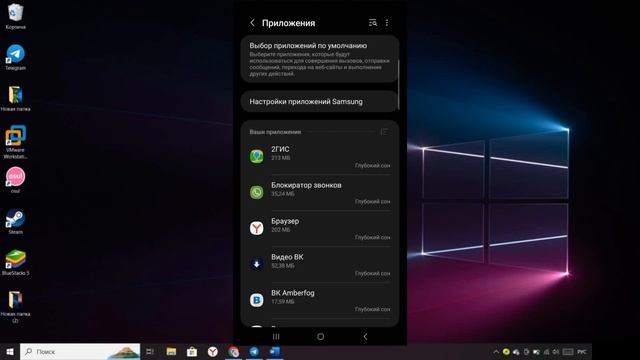Image resolution: width=640 pixels, height=360 pixels.
Task: Open Выбор приложений по умолчанию
Action: click(320, 59)
